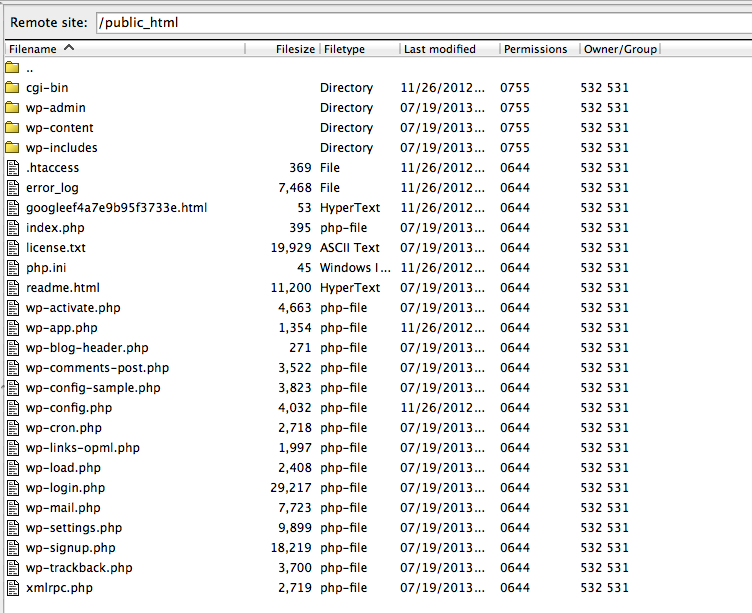
Task: Select the wp-login.php filename
Action: coord(65,488)
